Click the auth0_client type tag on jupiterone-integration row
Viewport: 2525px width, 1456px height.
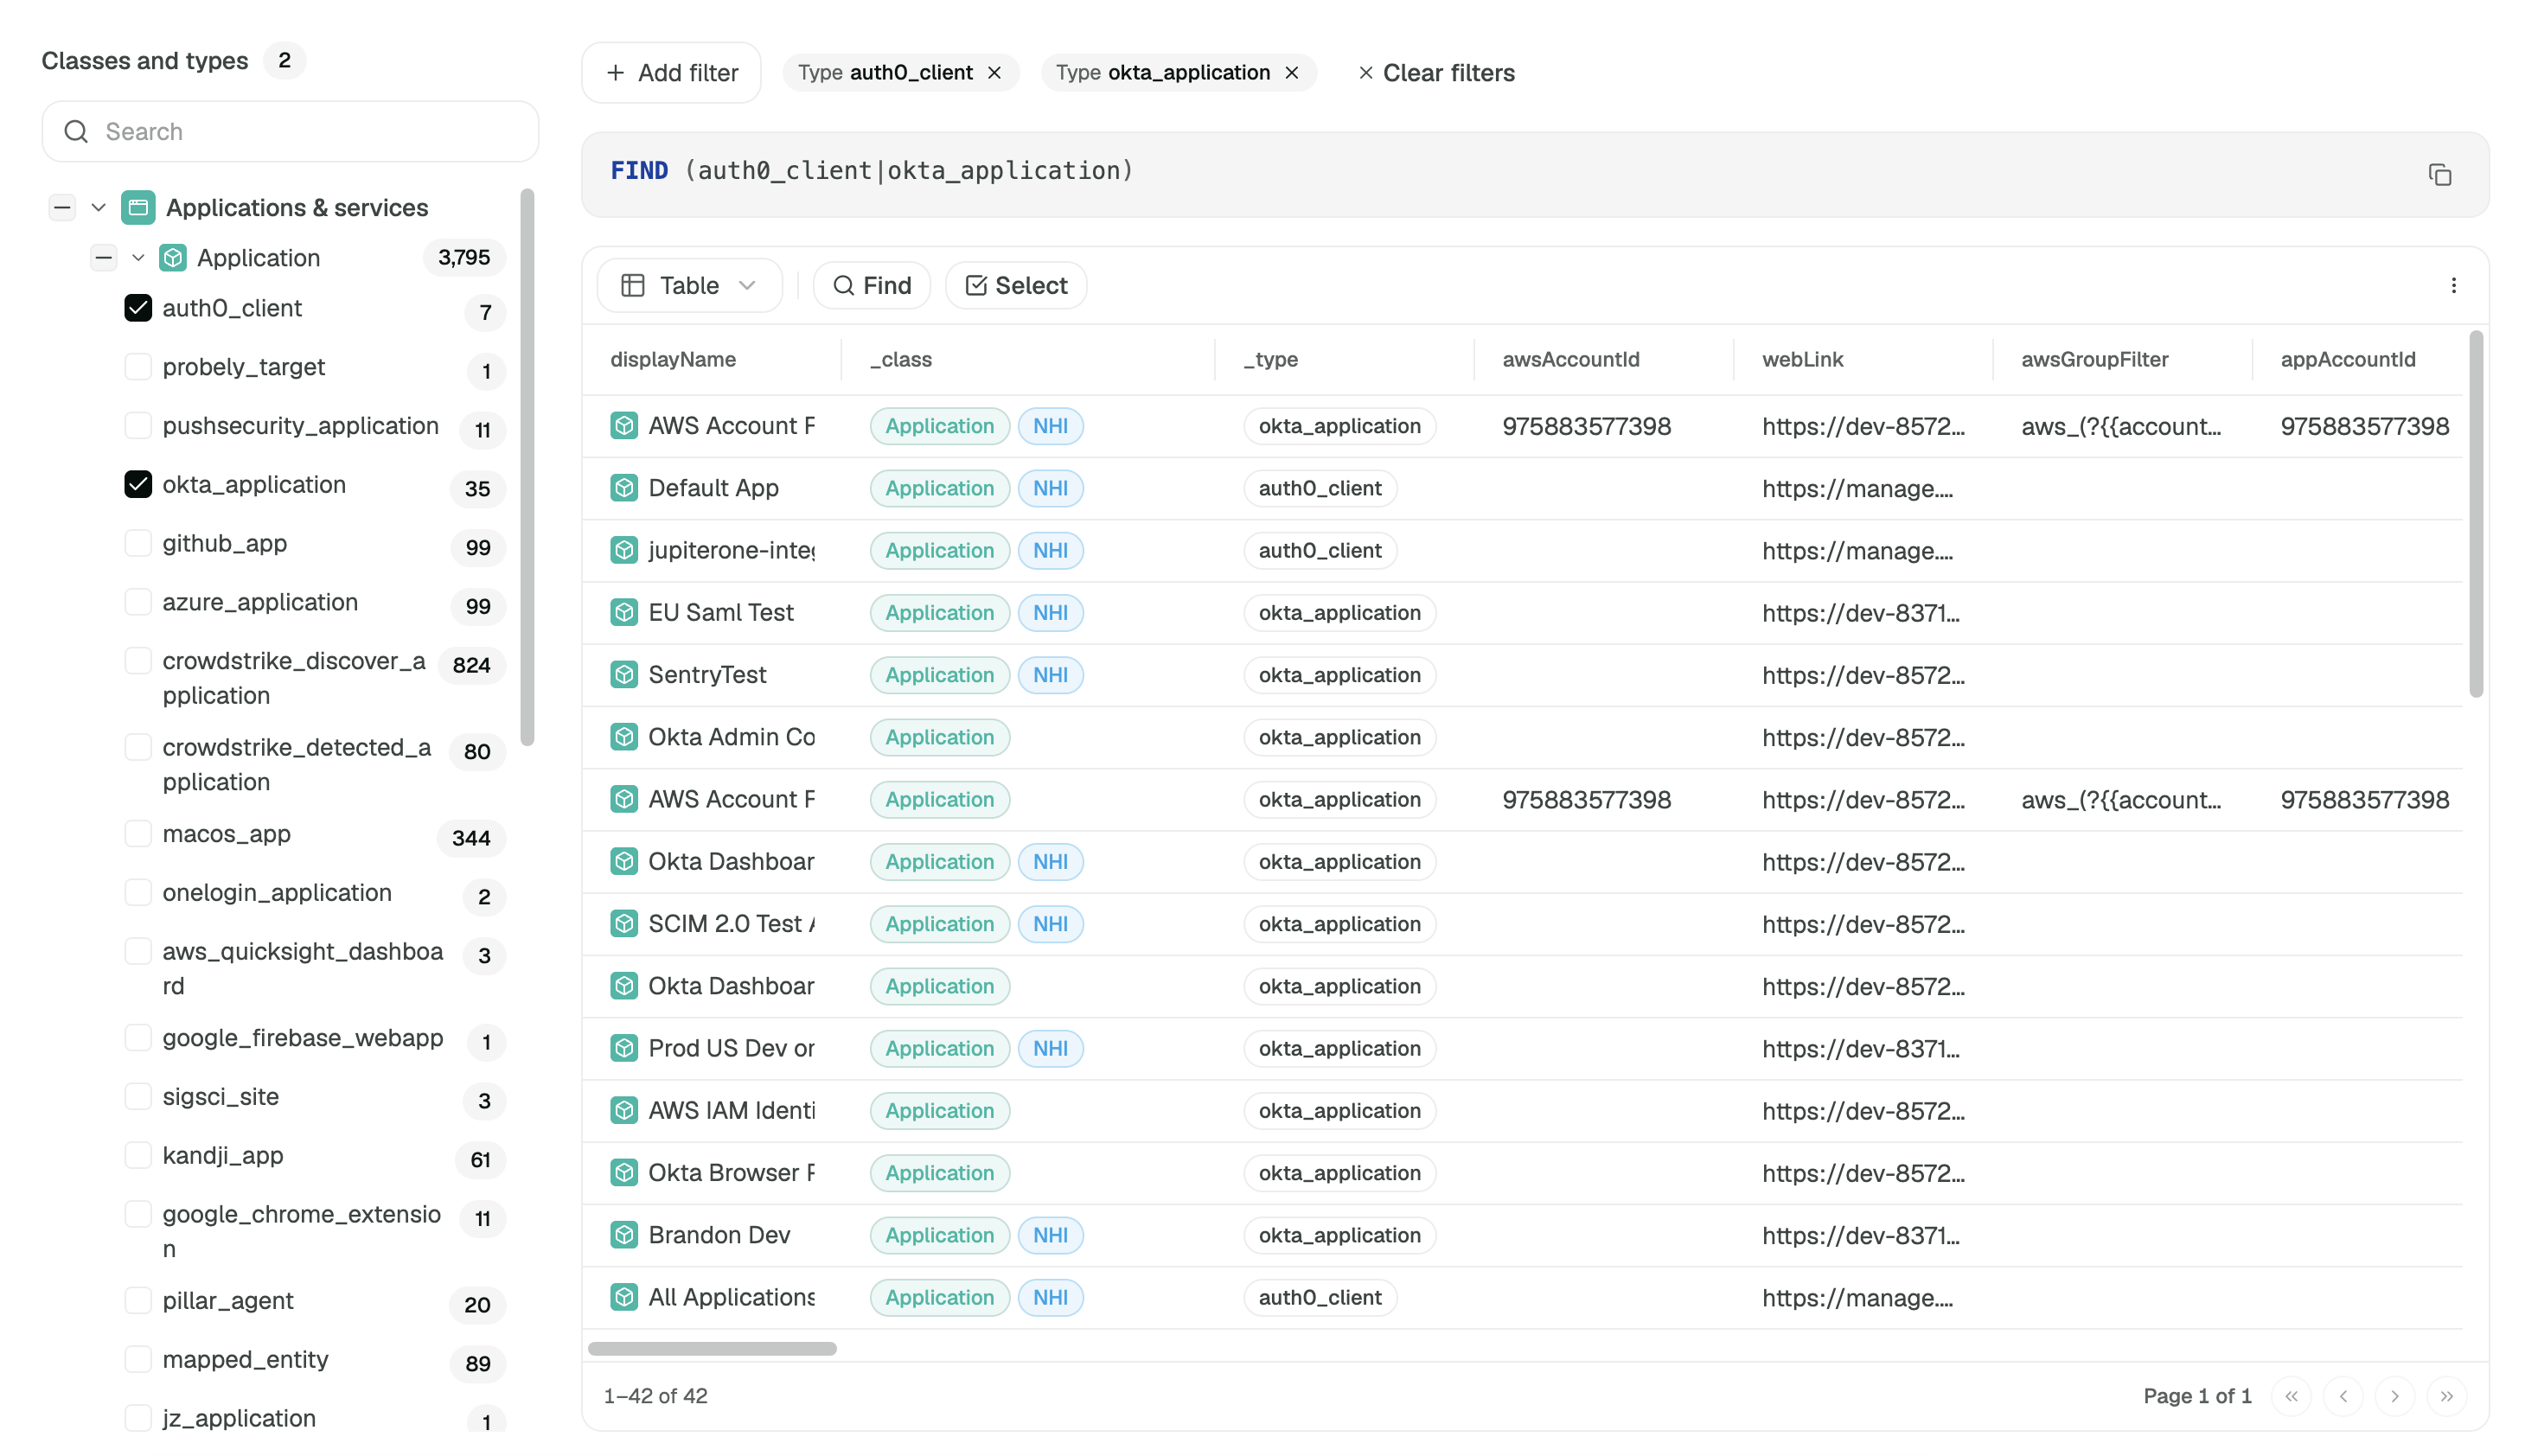pyautogui.click(x=1319, y=551)
